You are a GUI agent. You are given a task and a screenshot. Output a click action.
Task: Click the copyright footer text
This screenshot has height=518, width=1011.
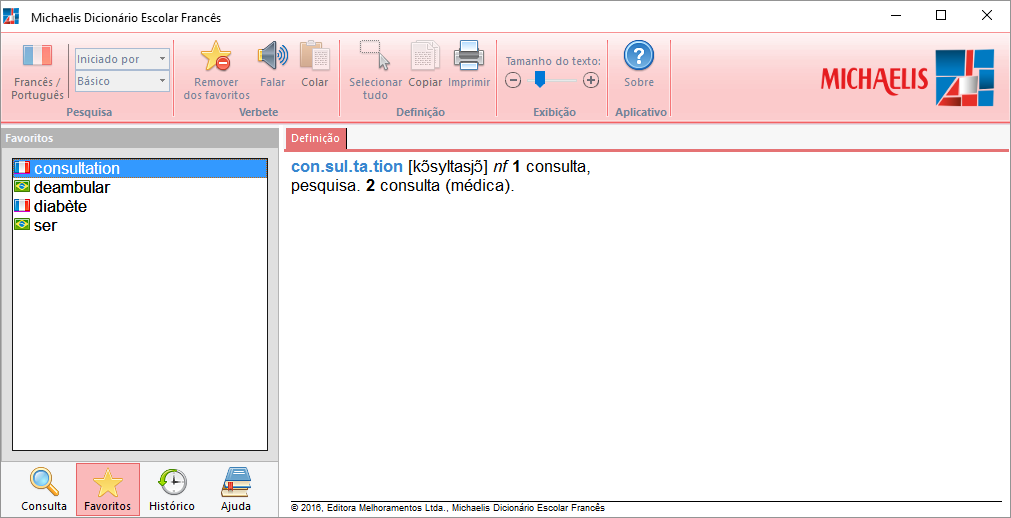tap(448, 508)
